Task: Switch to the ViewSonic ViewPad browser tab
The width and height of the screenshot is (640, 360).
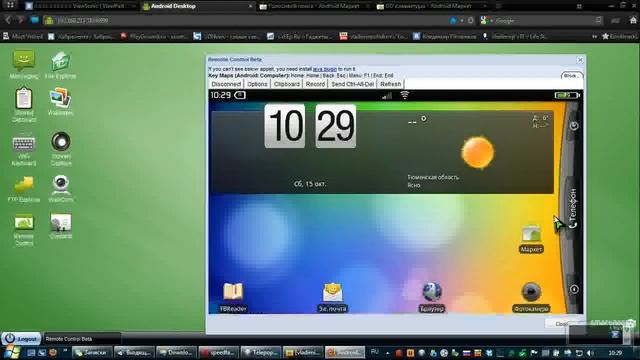Action: click(81, 6)
